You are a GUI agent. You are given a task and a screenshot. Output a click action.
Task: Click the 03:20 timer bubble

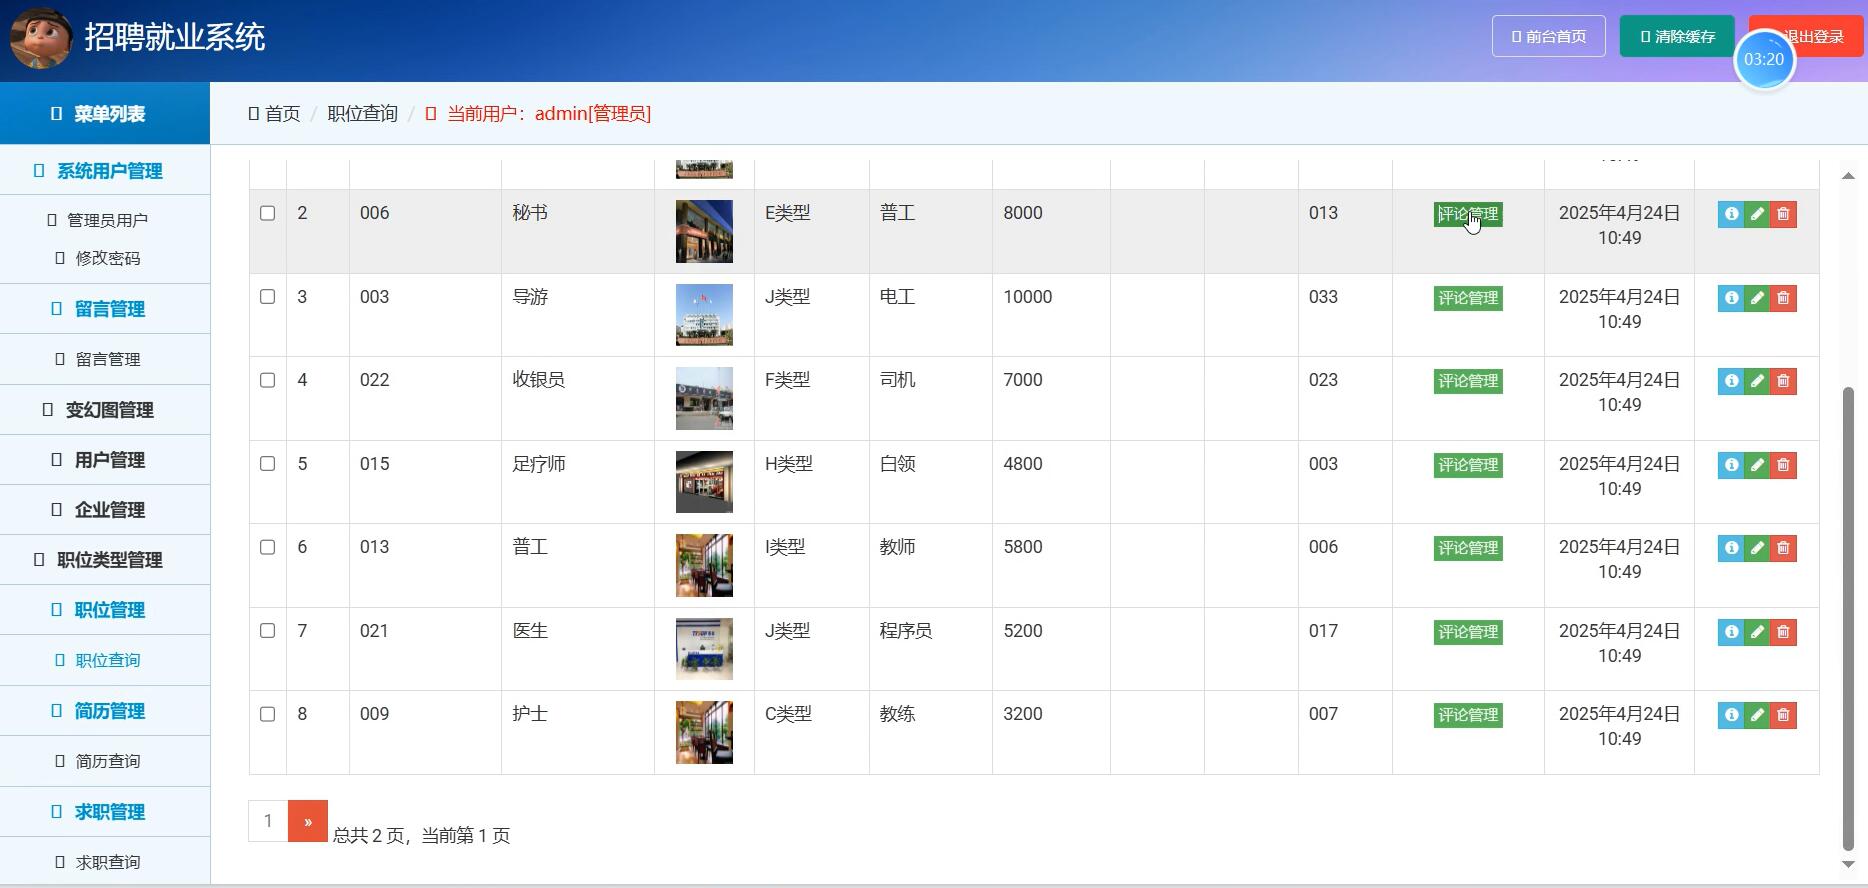1764,59
